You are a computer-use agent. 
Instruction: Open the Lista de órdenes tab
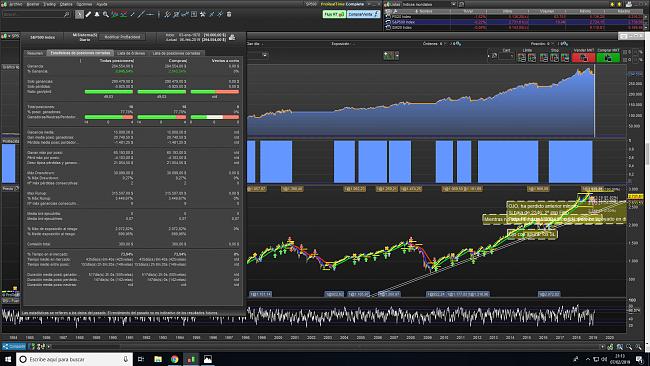(131, 53)
